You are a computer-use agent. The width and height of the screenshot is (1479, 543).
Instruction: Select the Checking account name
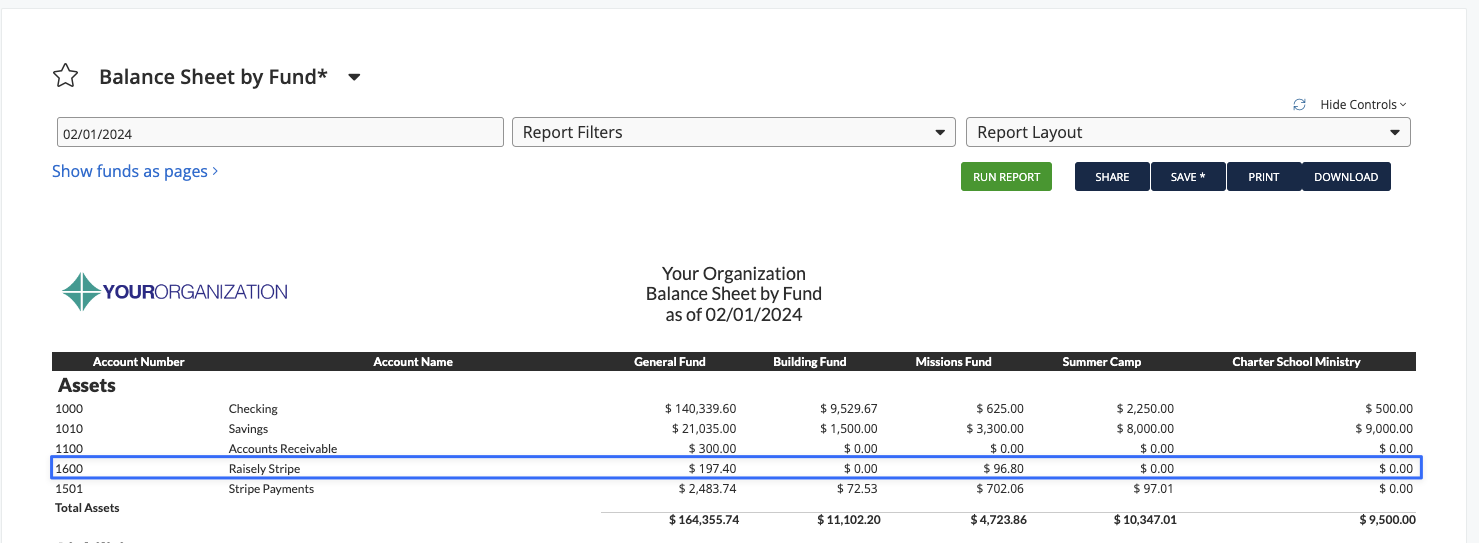point(253,409)
